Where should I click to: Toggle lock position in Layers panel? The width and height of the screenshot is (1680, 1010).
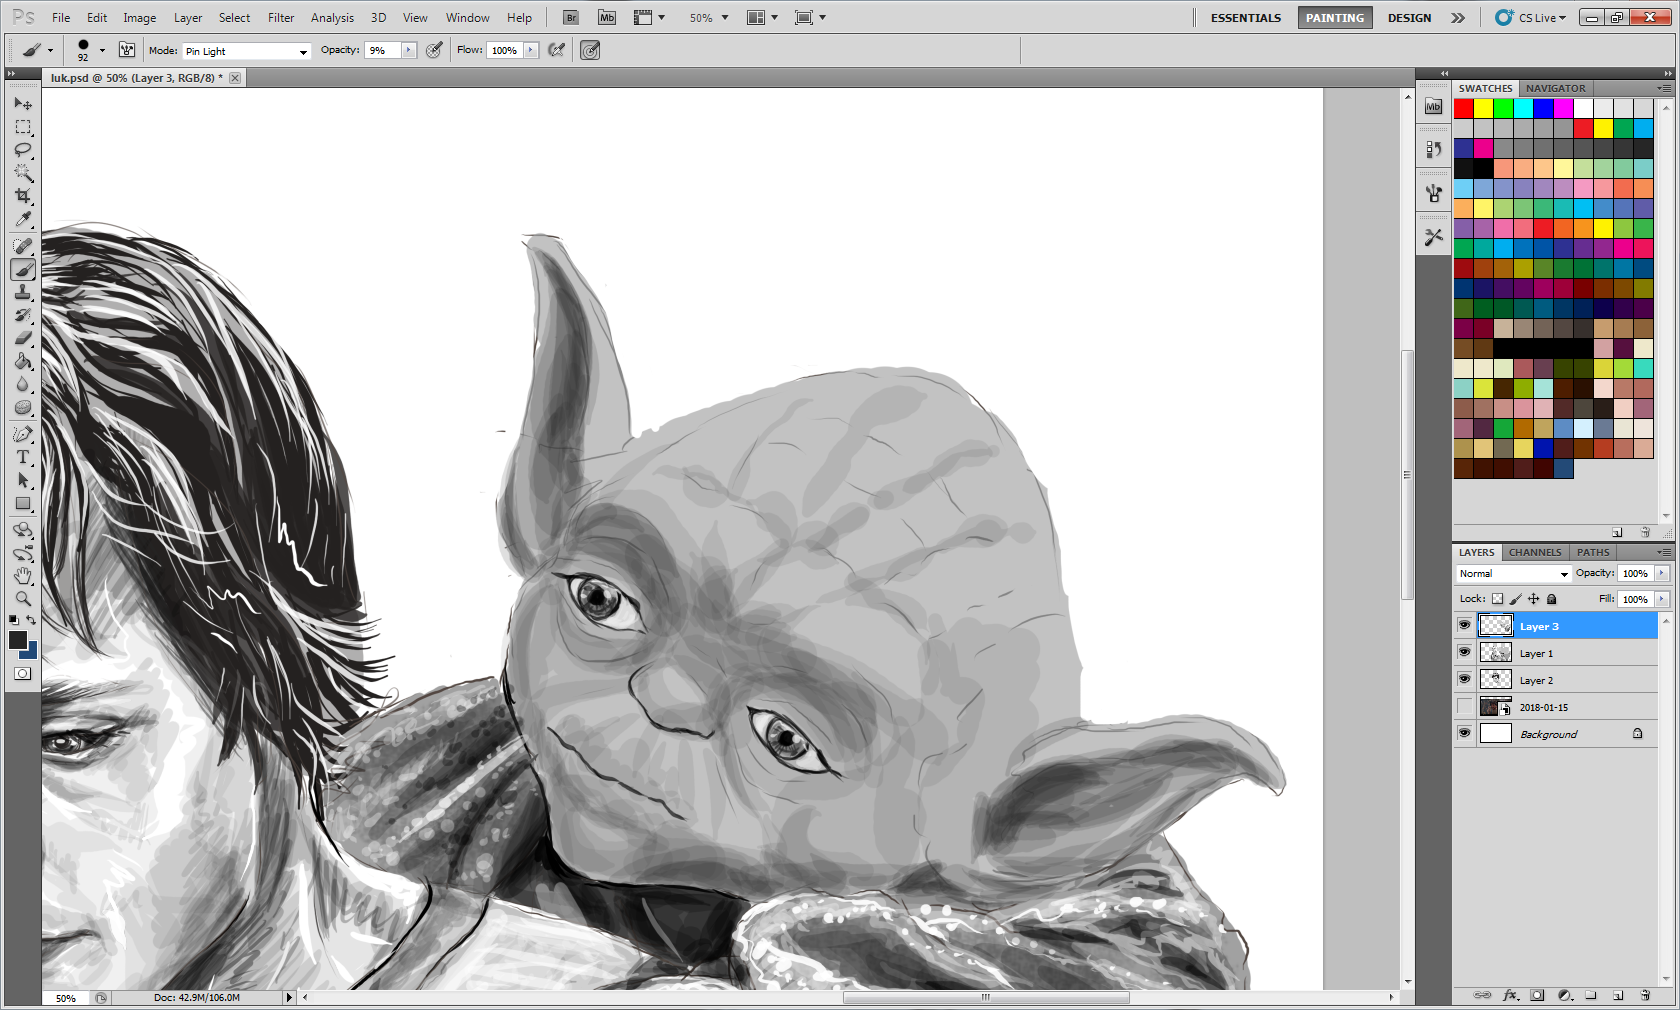click(1533, 599)
